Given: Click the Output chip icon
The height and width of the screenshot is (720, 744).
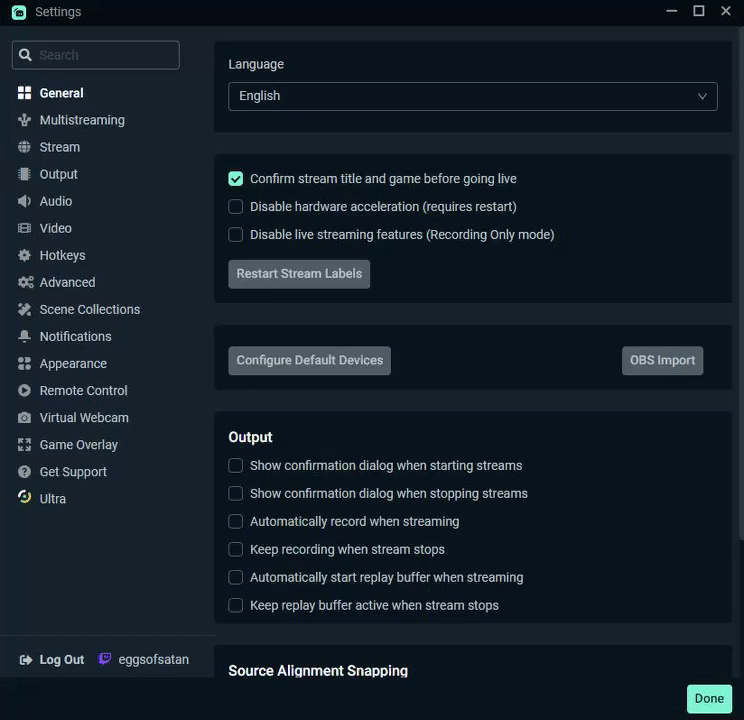Looking at the screenshot, I should coord(24,174).
